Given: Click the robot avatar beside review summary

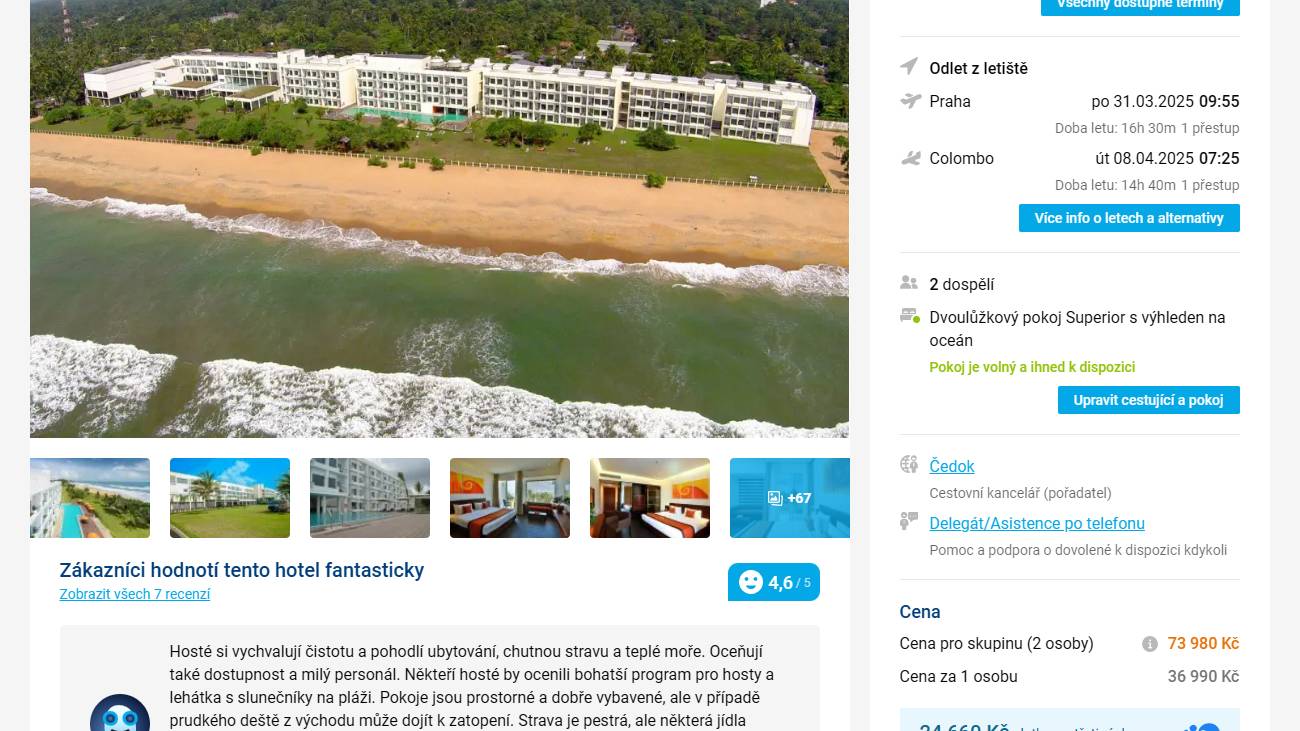Looking at the screenshot, I should [120, 716].
